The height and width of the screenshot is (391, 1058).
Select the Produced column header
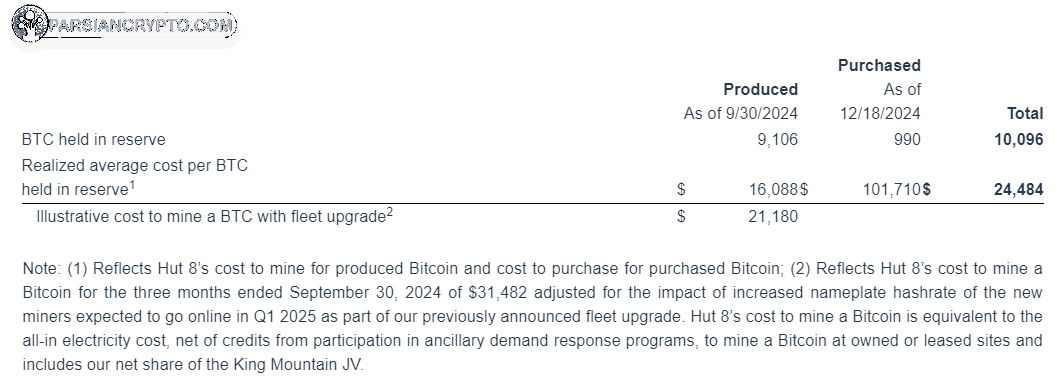tap(760, 89)
